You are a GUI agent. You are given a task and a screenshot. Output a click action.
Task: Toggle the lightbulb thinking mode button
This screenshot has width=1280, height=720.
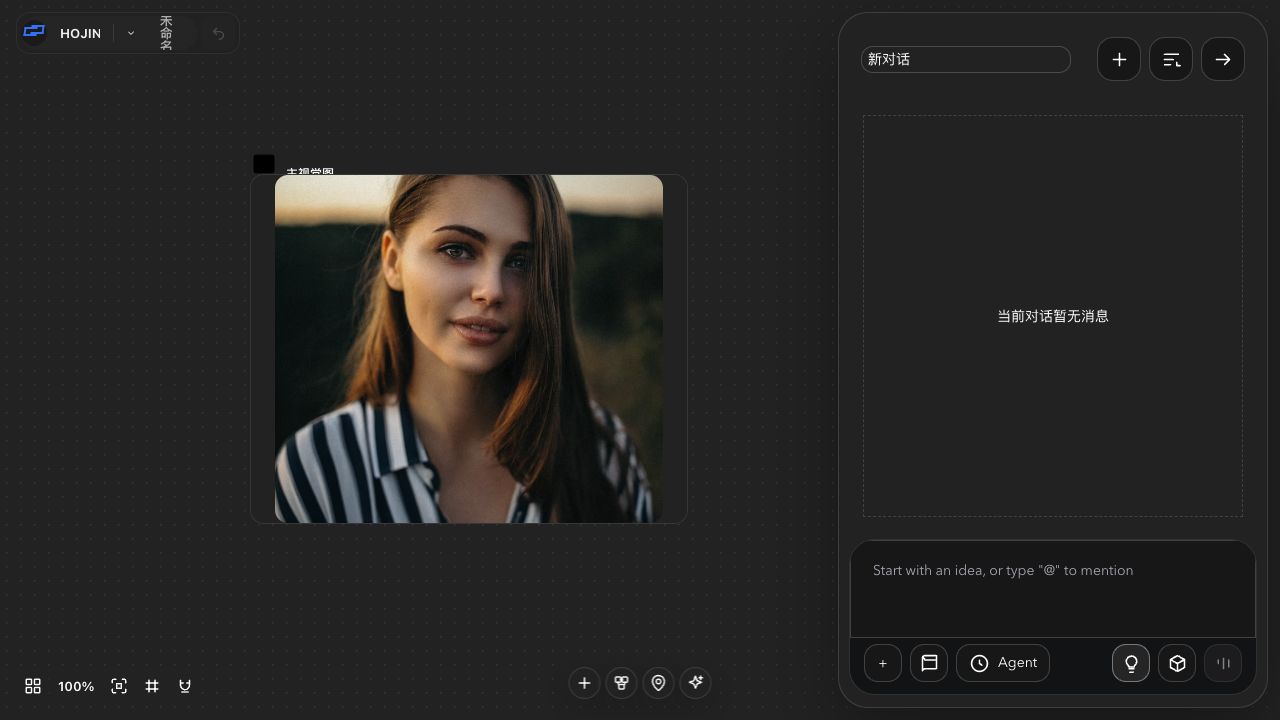pyautogui.click(x=1131, y=663)
